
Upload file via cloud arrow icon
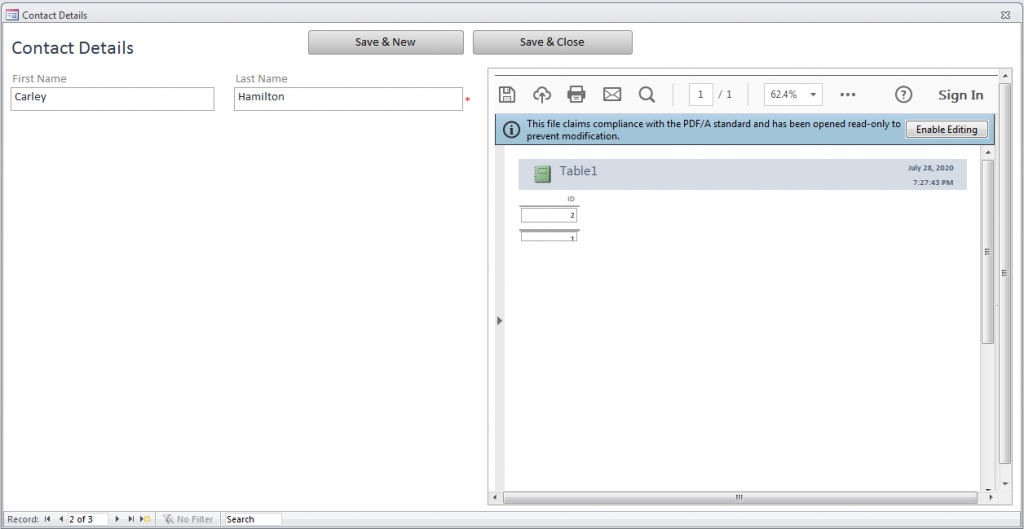click(541, 95)
